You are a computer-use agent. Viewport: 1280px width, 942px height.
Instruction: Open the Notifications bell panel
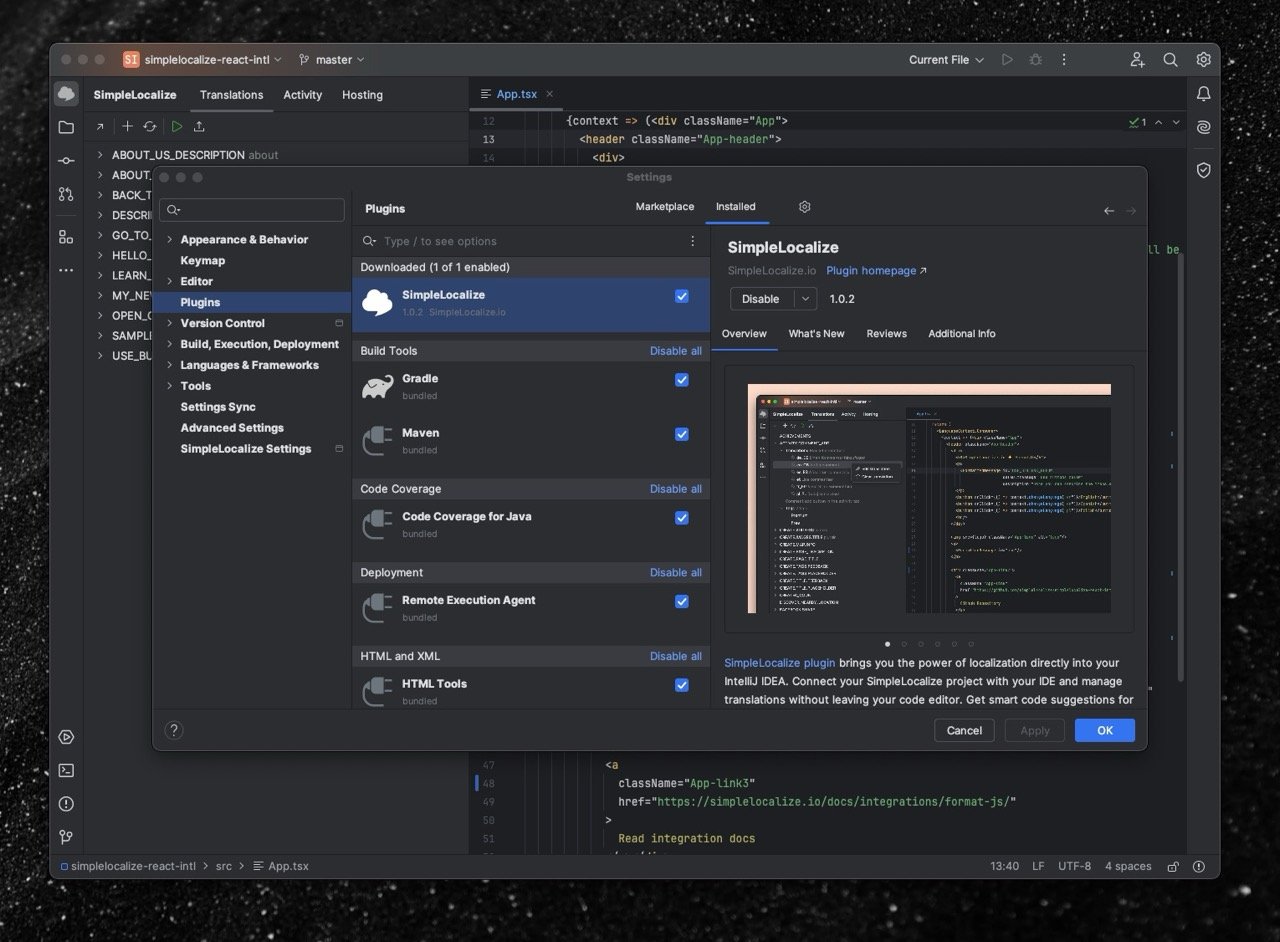(1203, 94)
